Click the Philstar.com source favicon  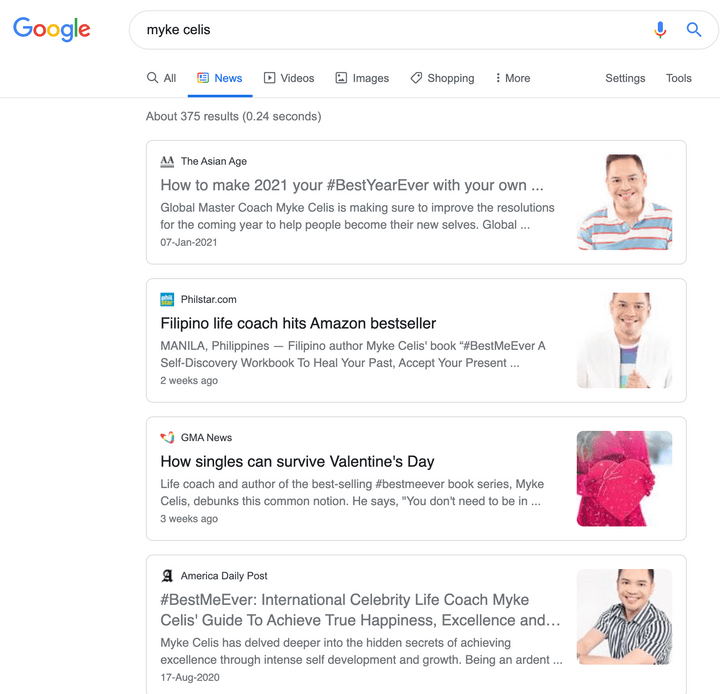pos(167,299)
